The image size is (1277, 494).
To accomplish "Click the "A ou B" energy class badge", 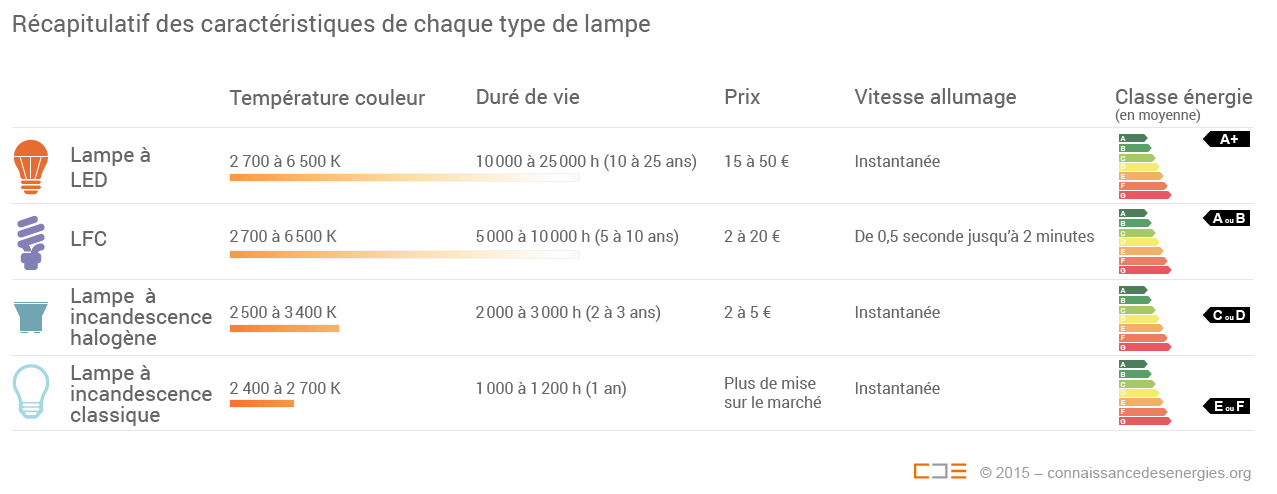I will pos(1227,218).
